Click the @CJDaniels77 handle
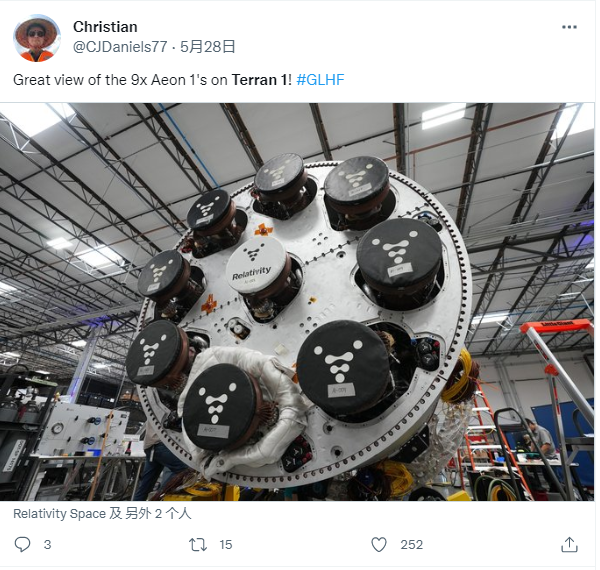Image resolution: width=600 pixels, height=570 pixels. point(120,47)
